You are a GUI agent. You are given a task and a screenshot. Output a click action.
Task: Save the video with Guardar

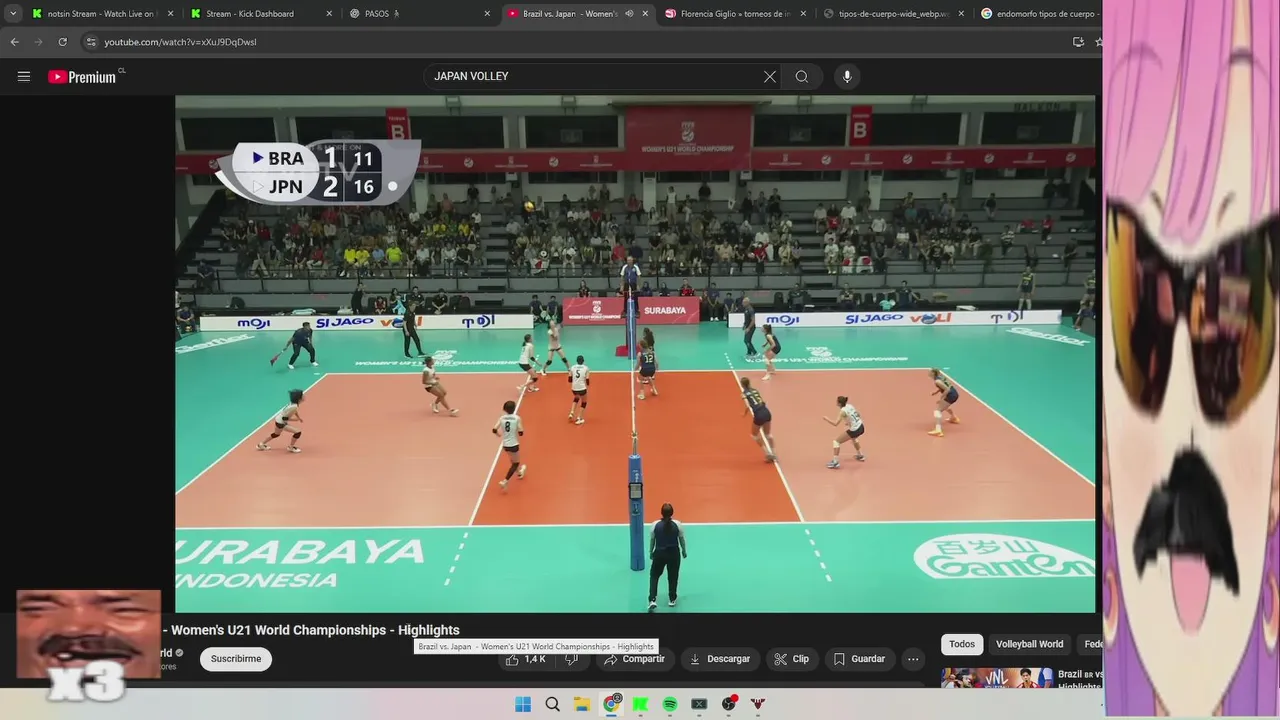point(859,659)
